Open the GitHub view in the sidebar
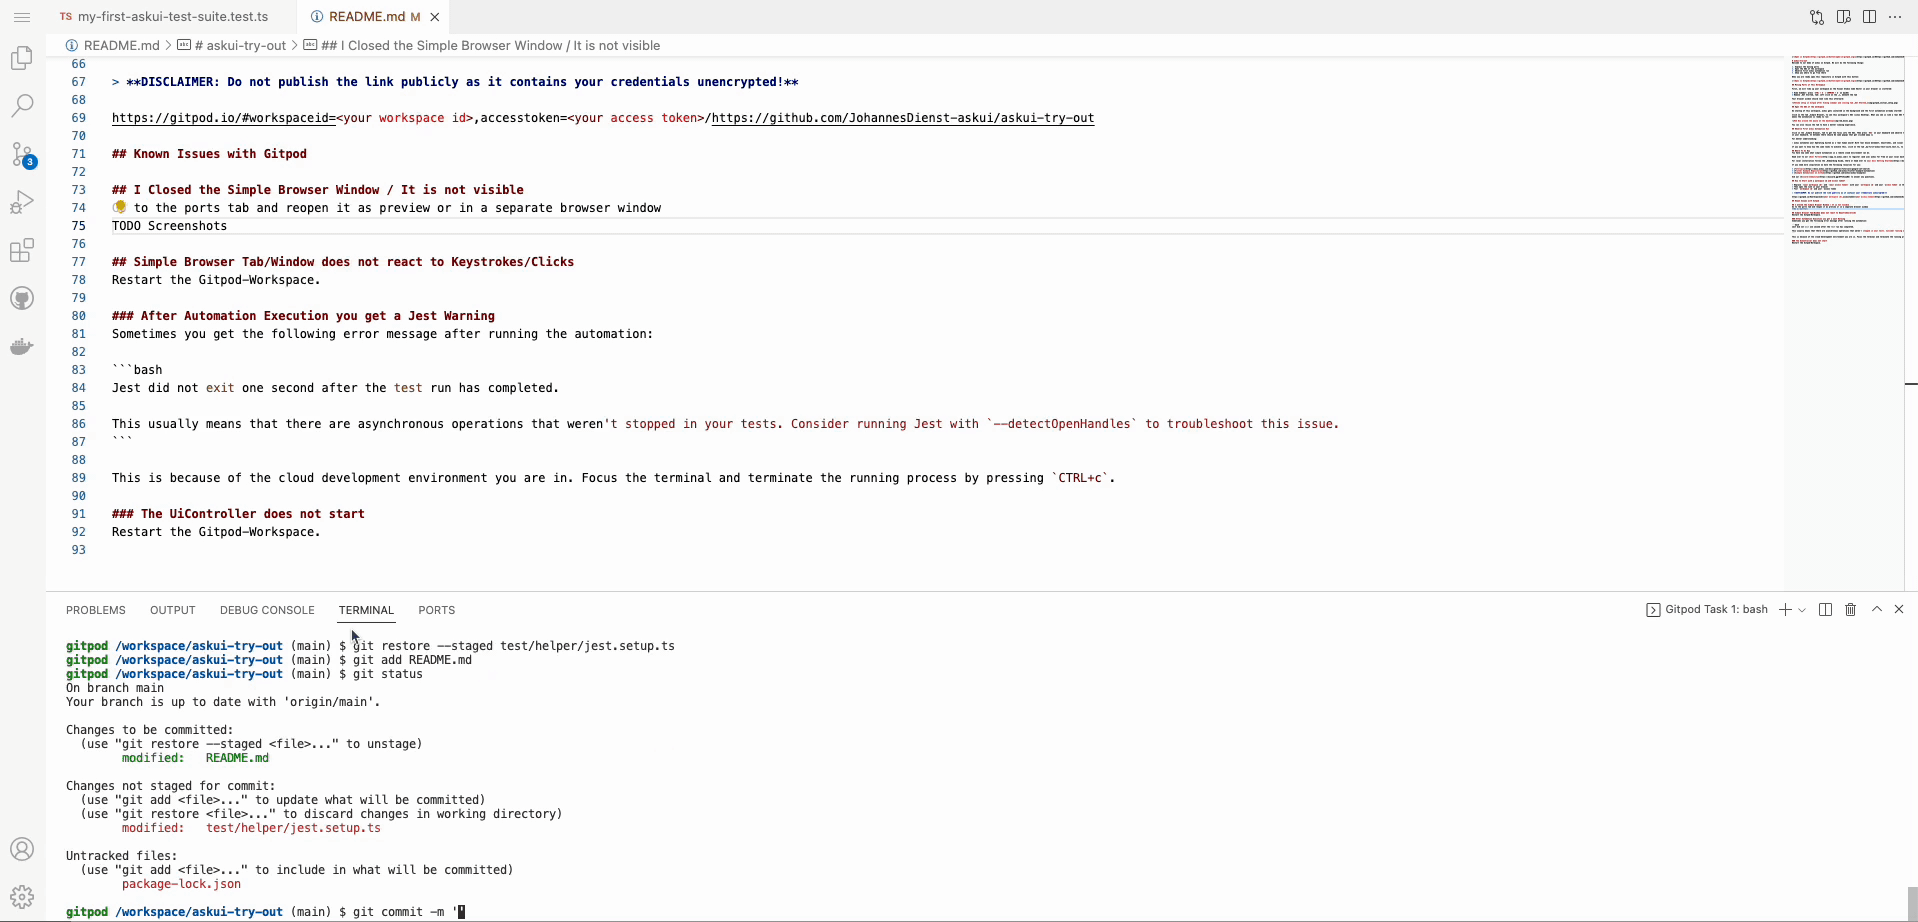Viewport: 1918px width, 922px height. [22, 298]
